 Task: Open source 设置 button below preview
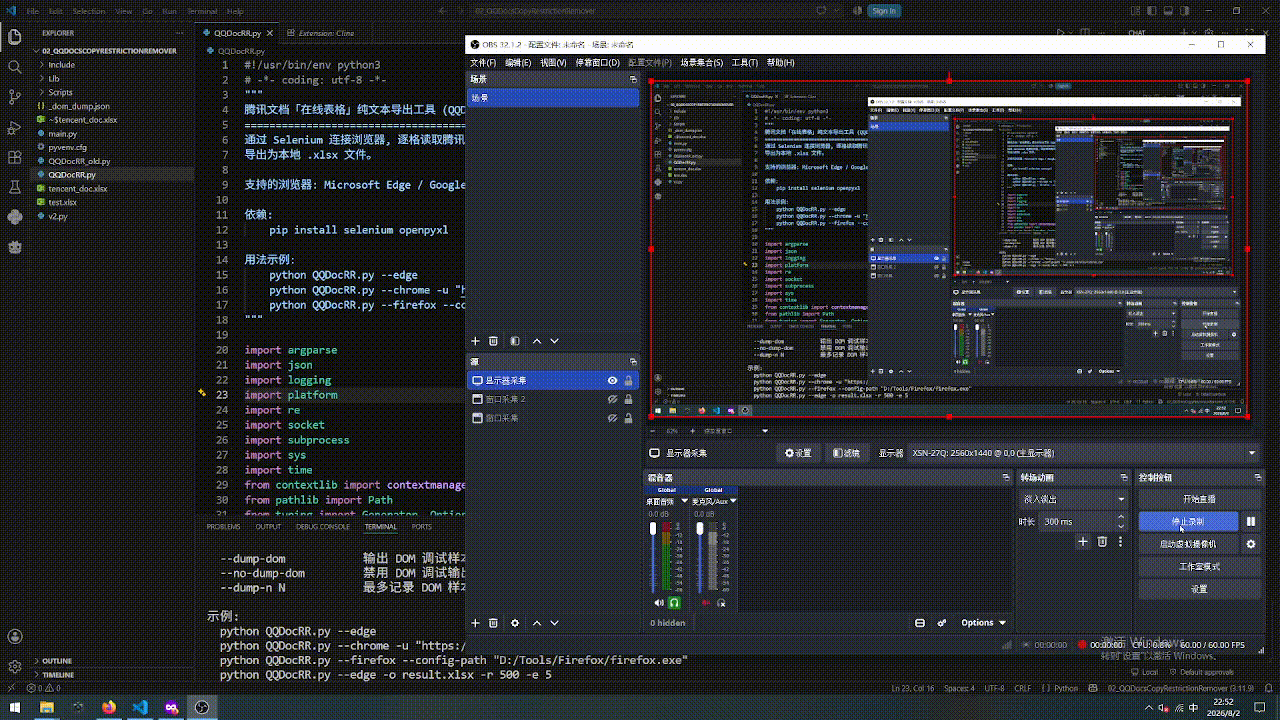tap(798, 453)
